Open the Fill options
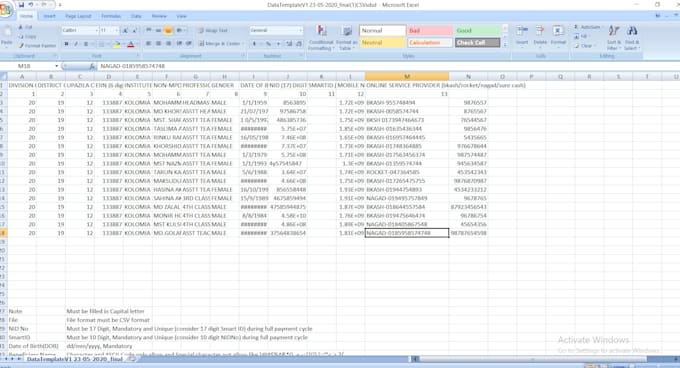 point(581,36)
